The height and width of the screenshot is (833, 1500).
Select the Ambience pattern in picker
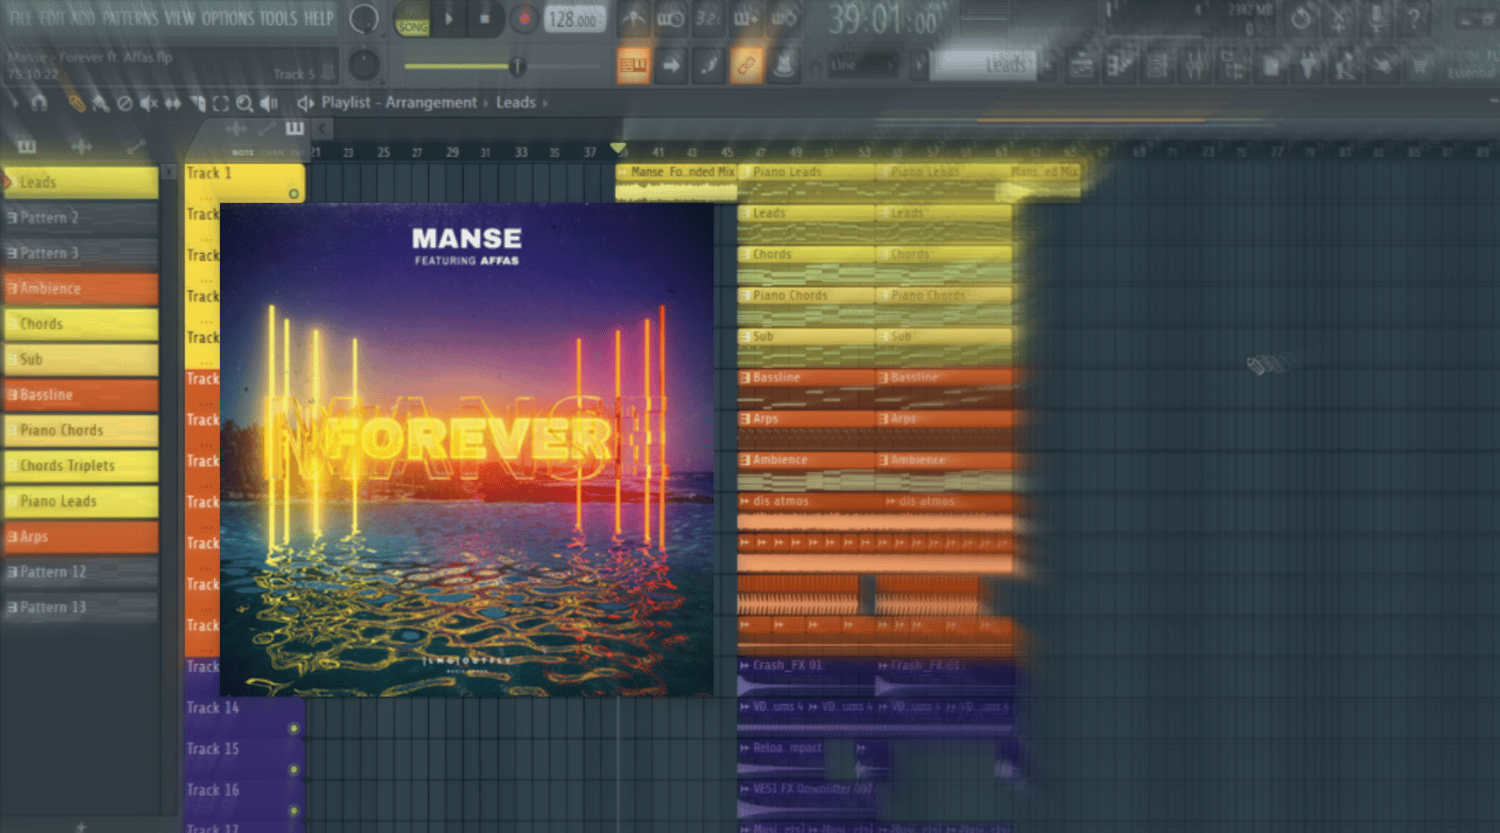[80, 289]
